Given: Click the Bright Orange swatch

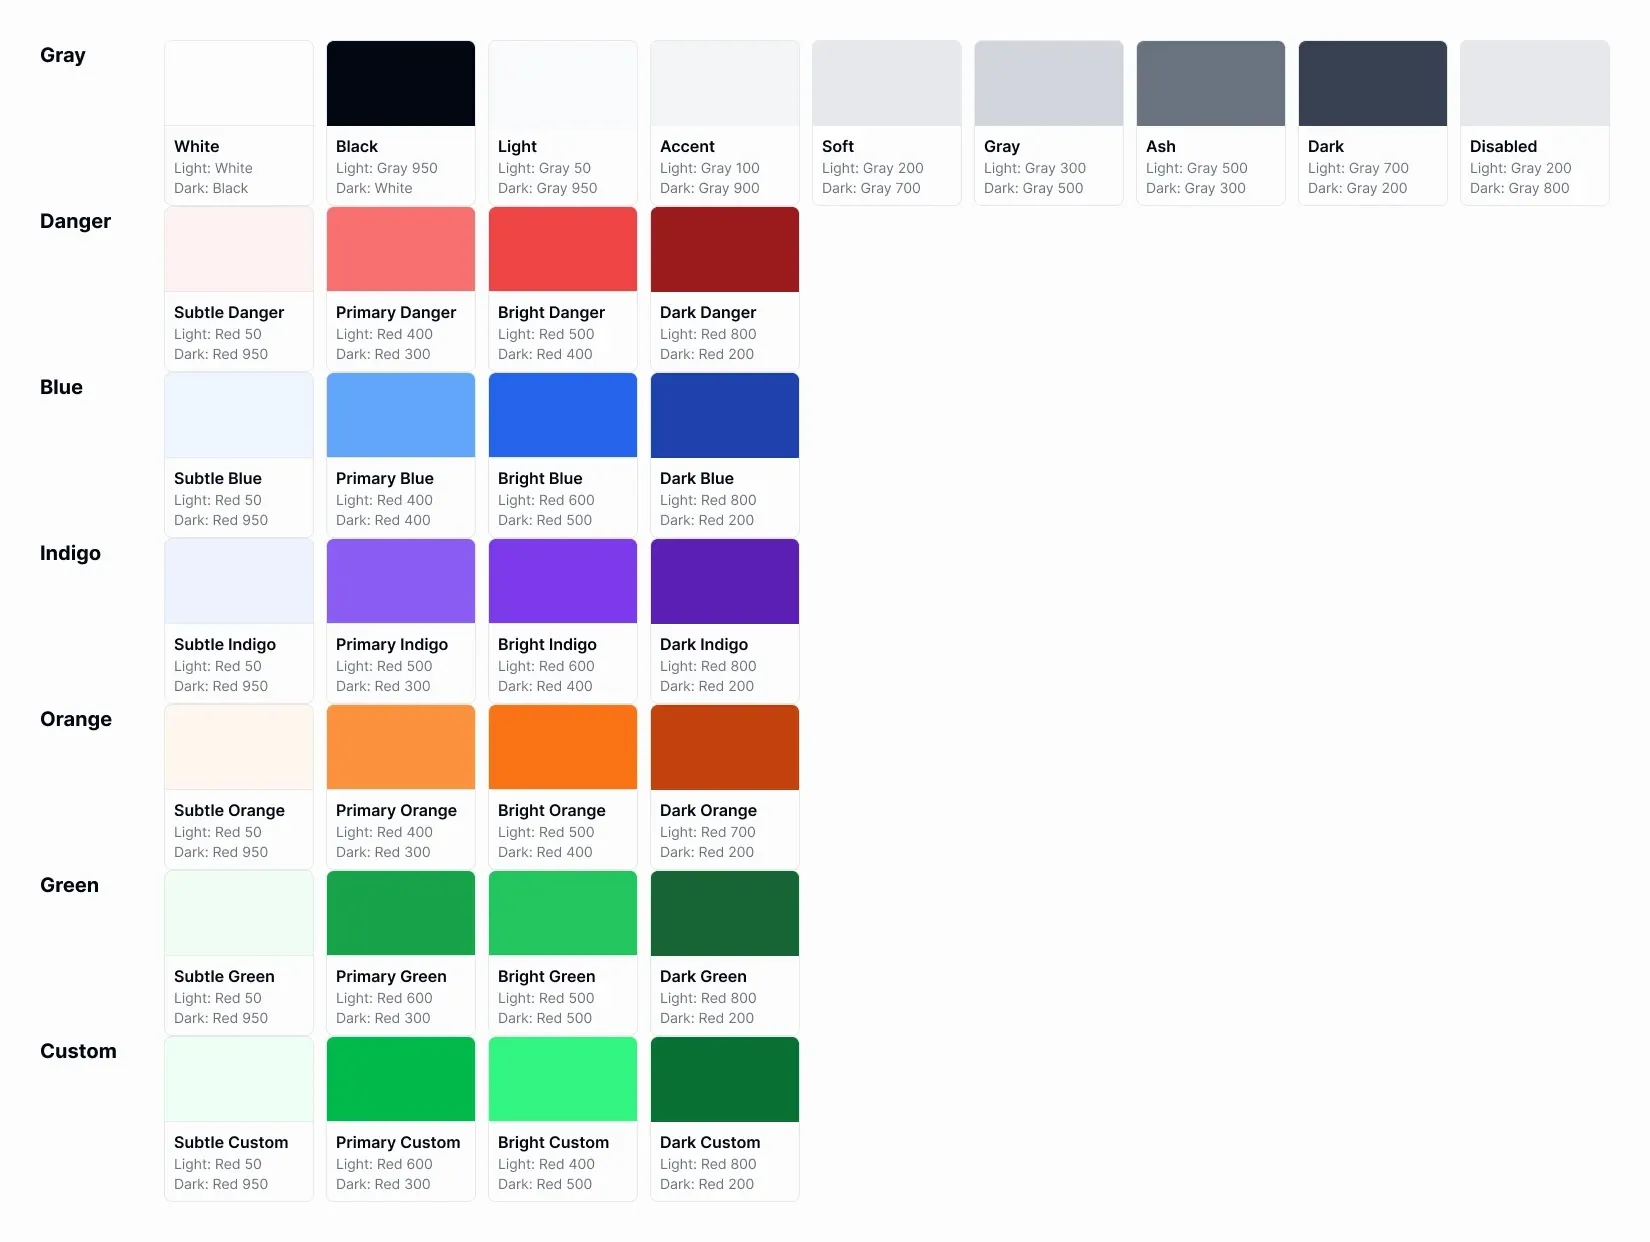Looking at the screenshot, I should (563, 747).
